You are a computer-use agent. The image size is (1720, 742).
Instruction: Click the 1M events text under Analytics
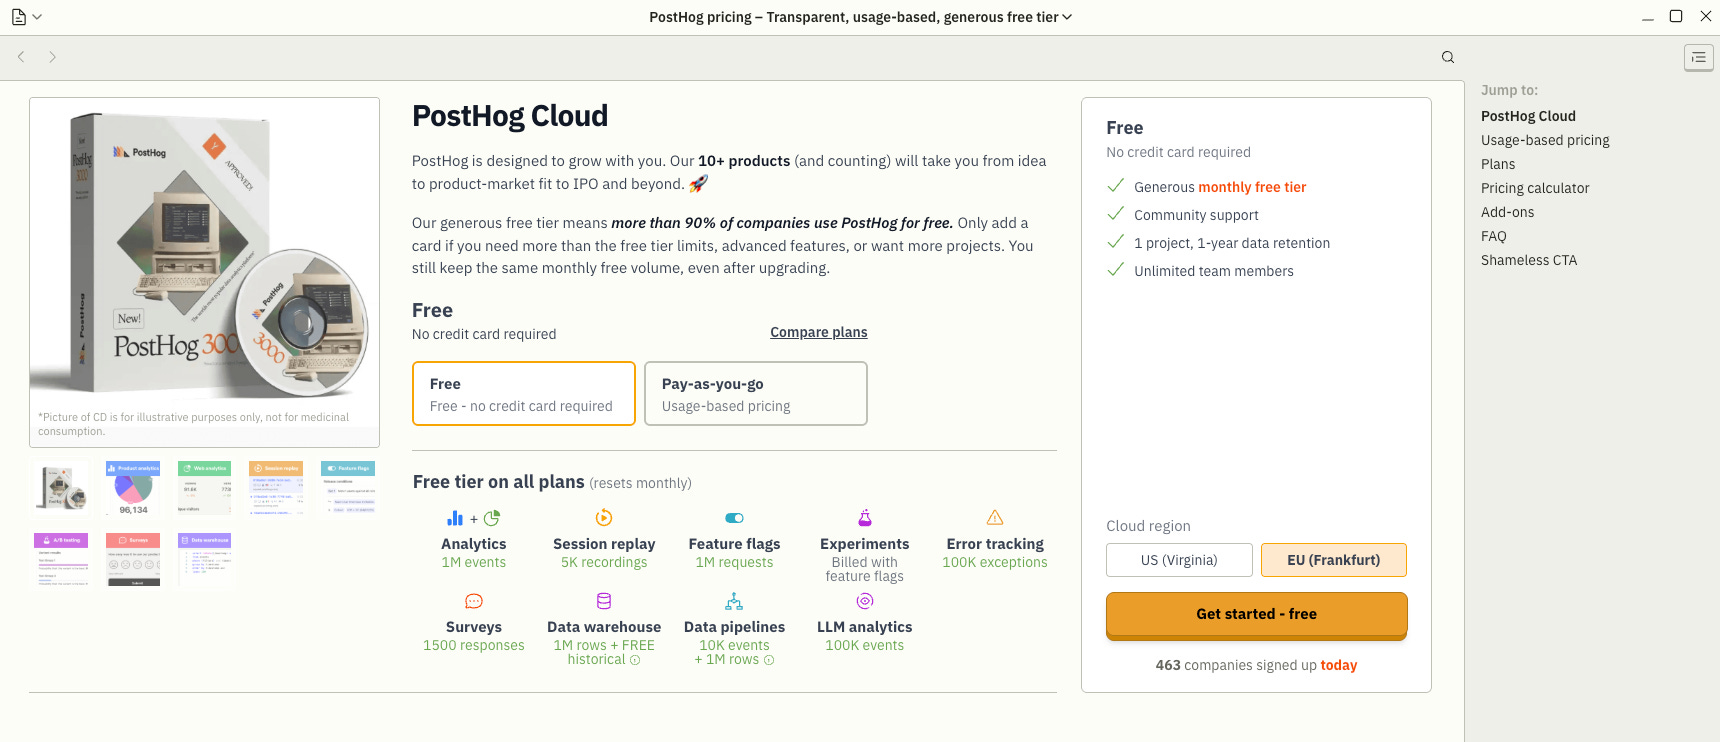(474, 562)
